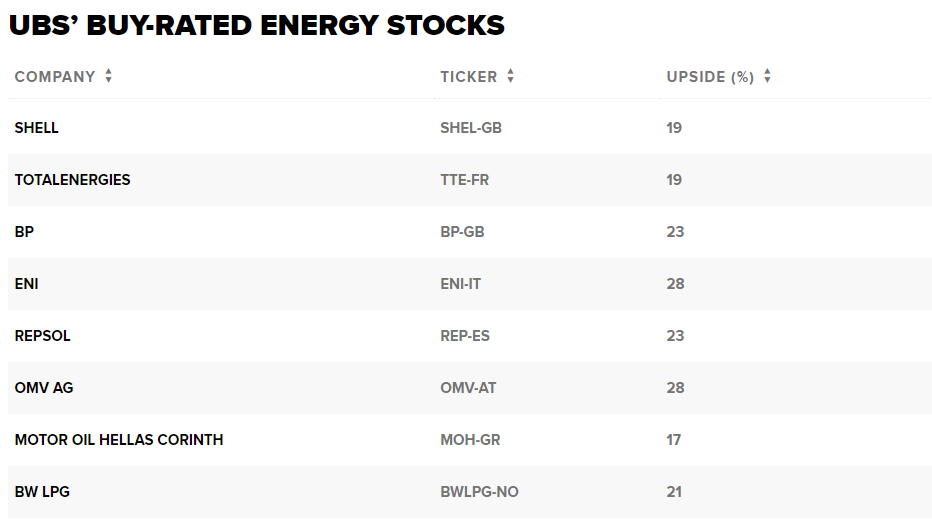Open the OMV-AT ticker link
Screen dimensions: 932x524
[x=468, y=388]
